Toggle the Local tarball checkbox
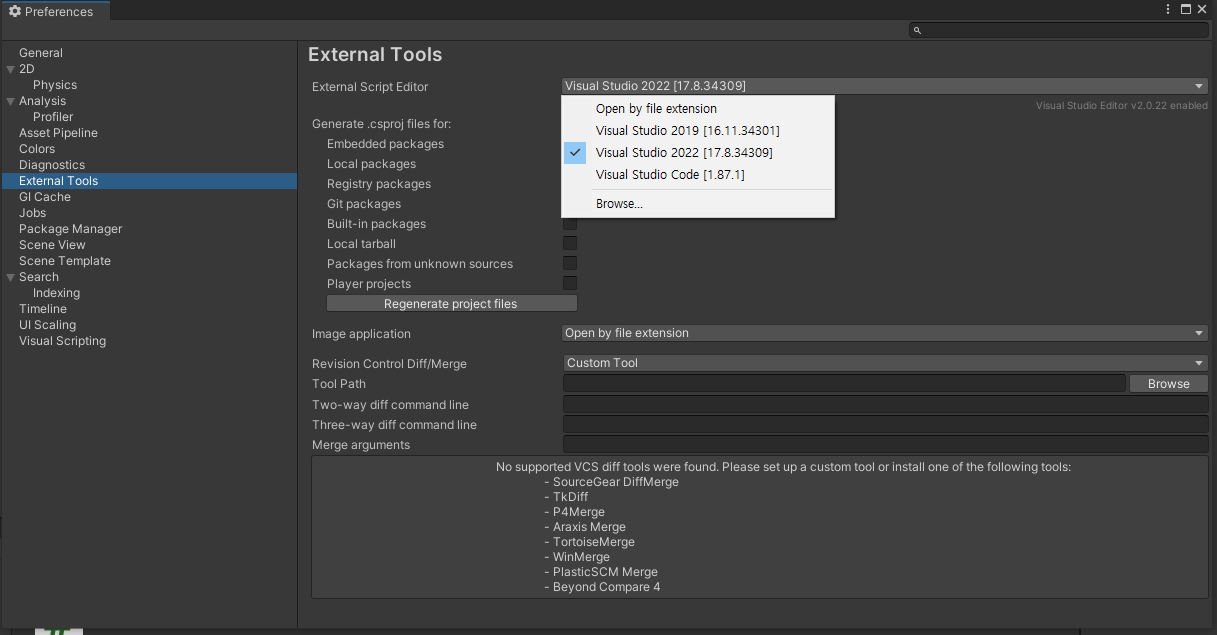Viewport: 1217px width, 635px height. click(x=569, y=243)
